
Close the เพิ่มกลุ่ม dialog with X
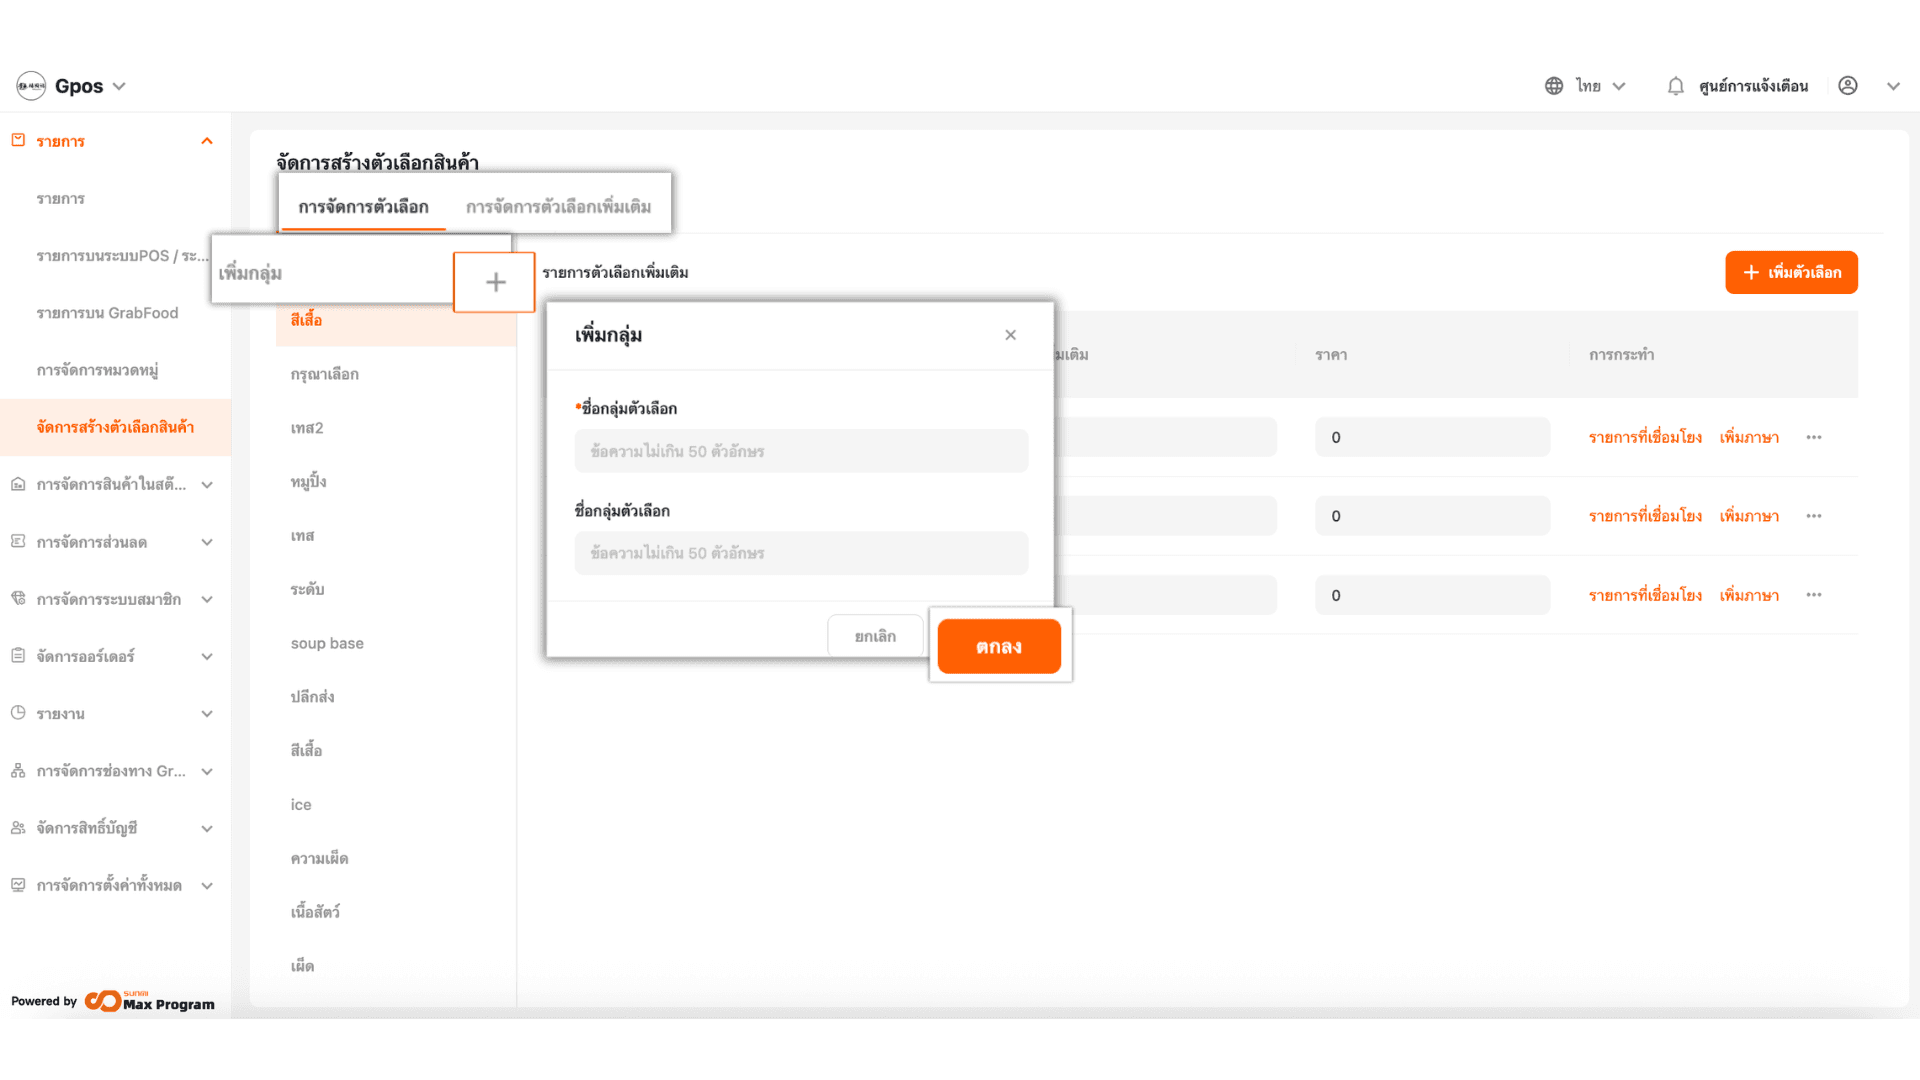tap(1010, 335)
